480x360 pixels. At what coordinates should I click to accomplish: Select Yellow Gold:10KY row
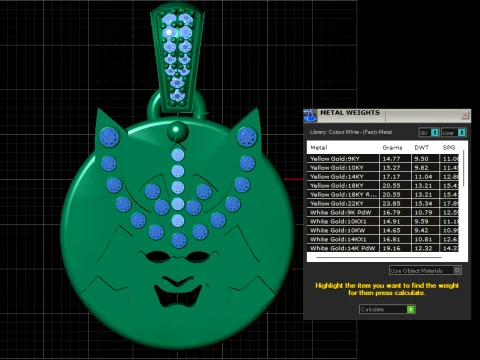click(x=383, y=168)
